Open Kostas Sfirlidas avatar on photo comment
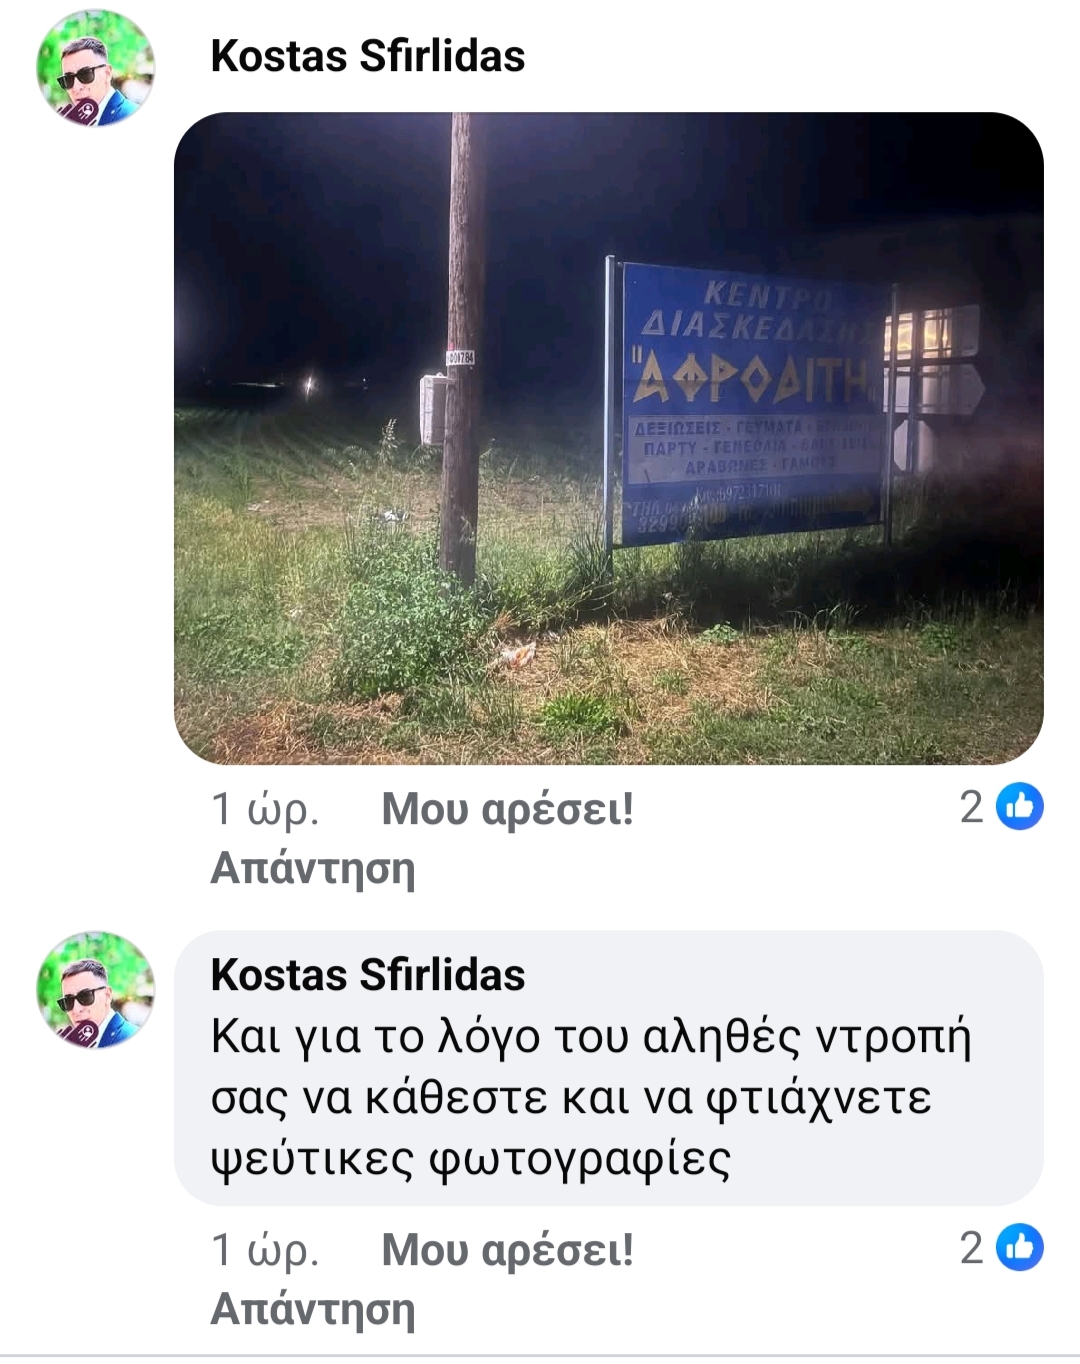This screenshot has height=1364, width=1080. pos(96,68)
